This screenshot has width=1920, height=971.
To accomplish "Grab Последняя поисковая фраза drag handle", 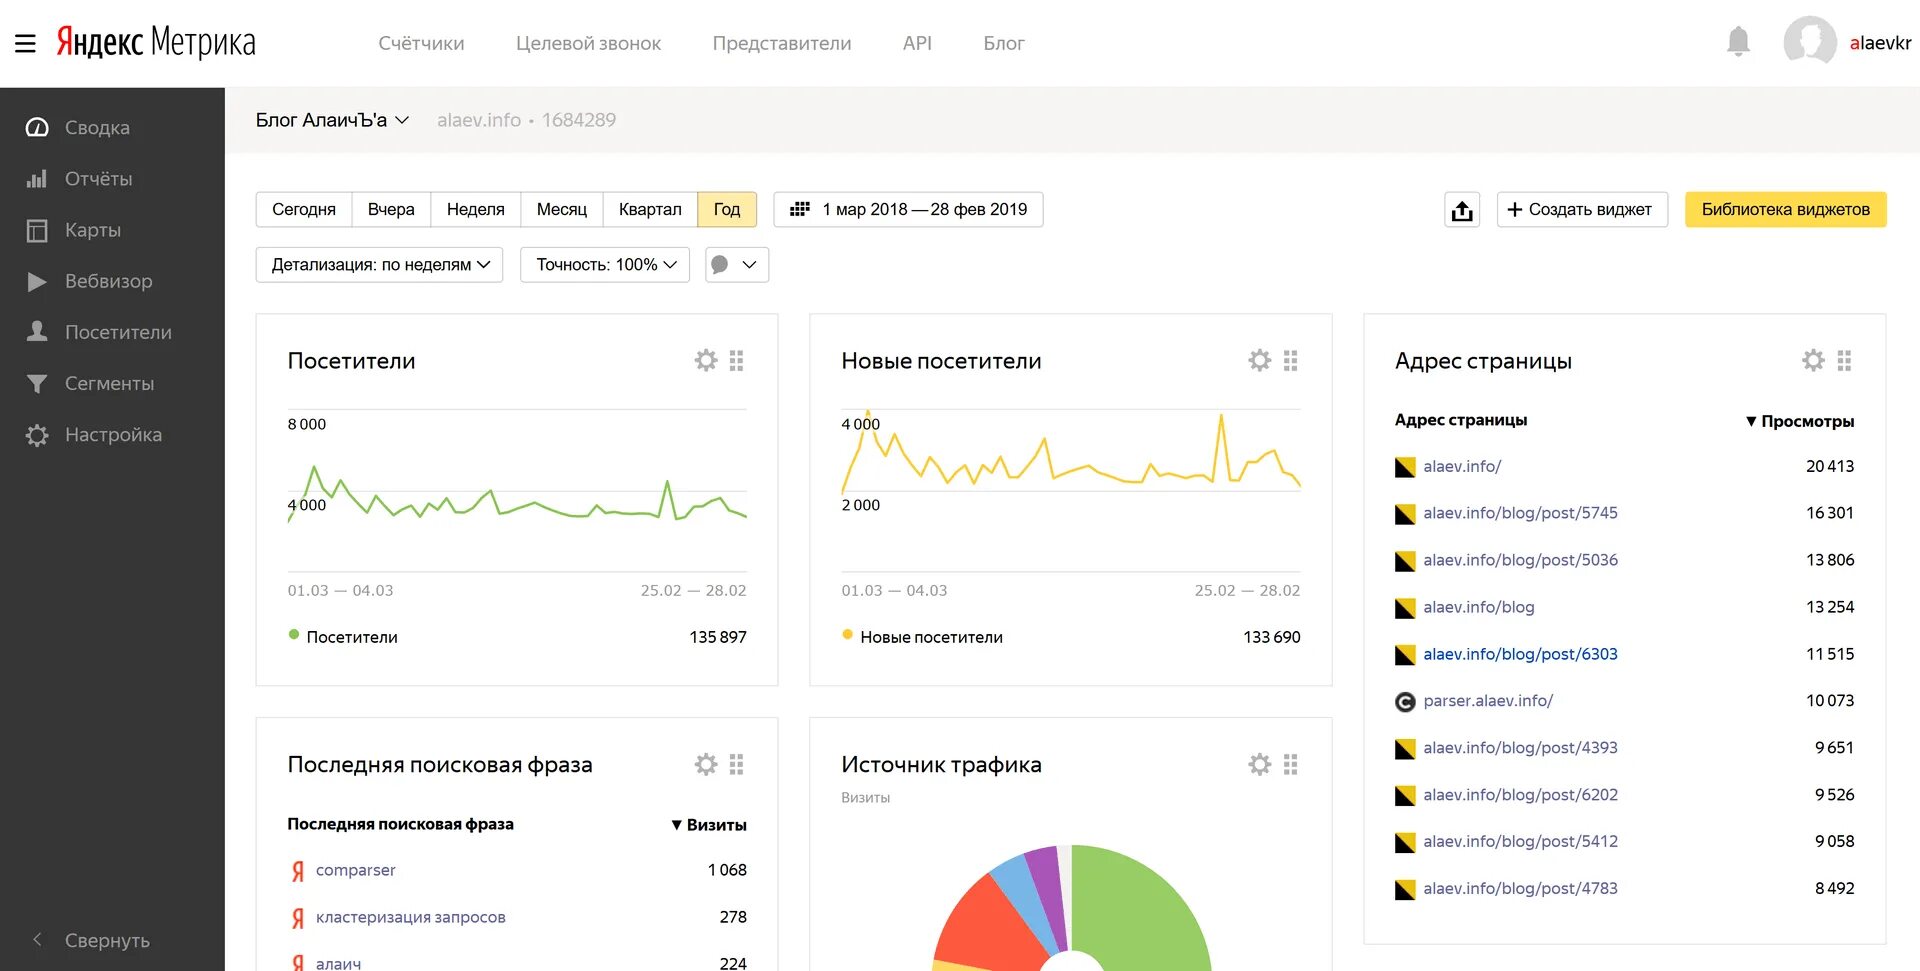I will (x=737, y=765).
